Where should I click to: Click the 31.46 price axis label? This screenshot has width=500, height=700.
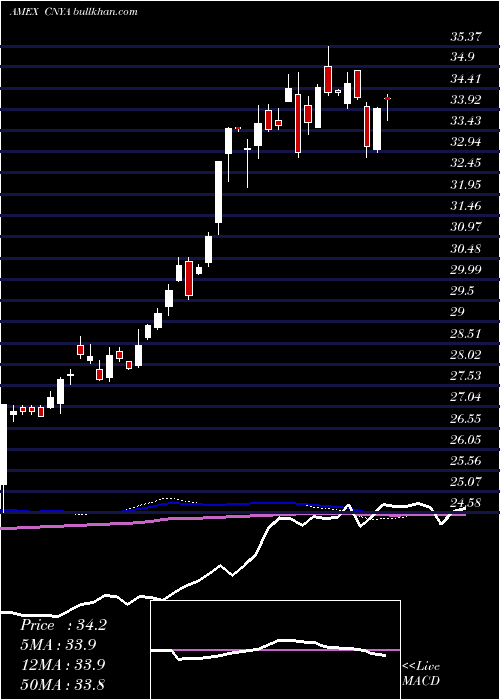click(466, 206)
